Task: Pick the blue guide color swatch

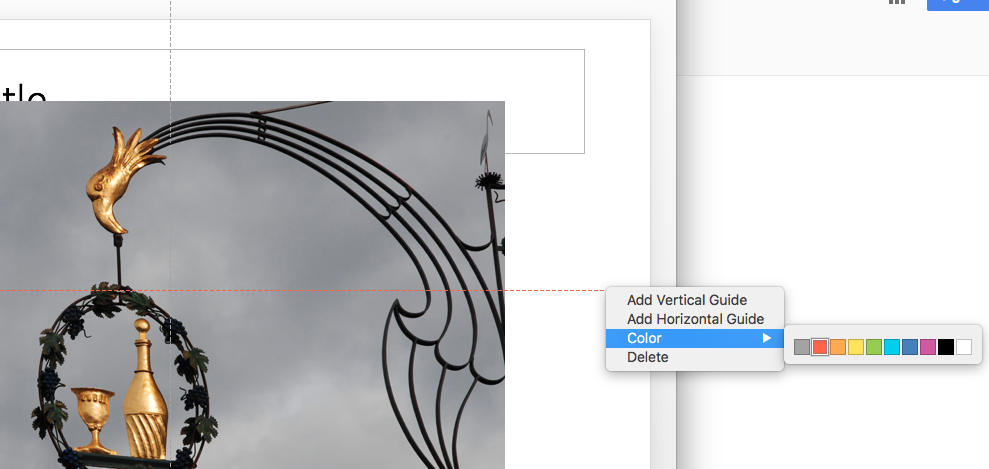Action: (x=910, y=347)
